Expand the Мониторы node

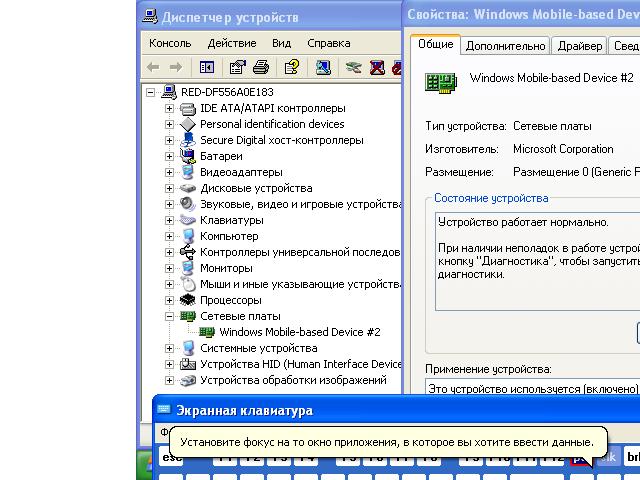[x=169, y=268]
